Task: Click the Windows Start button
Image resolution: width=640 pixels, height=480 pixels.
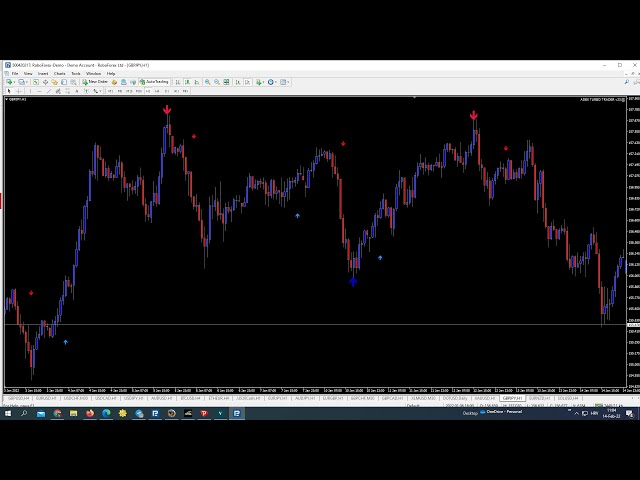Action: pyautogui.click(x=9, y=412)
